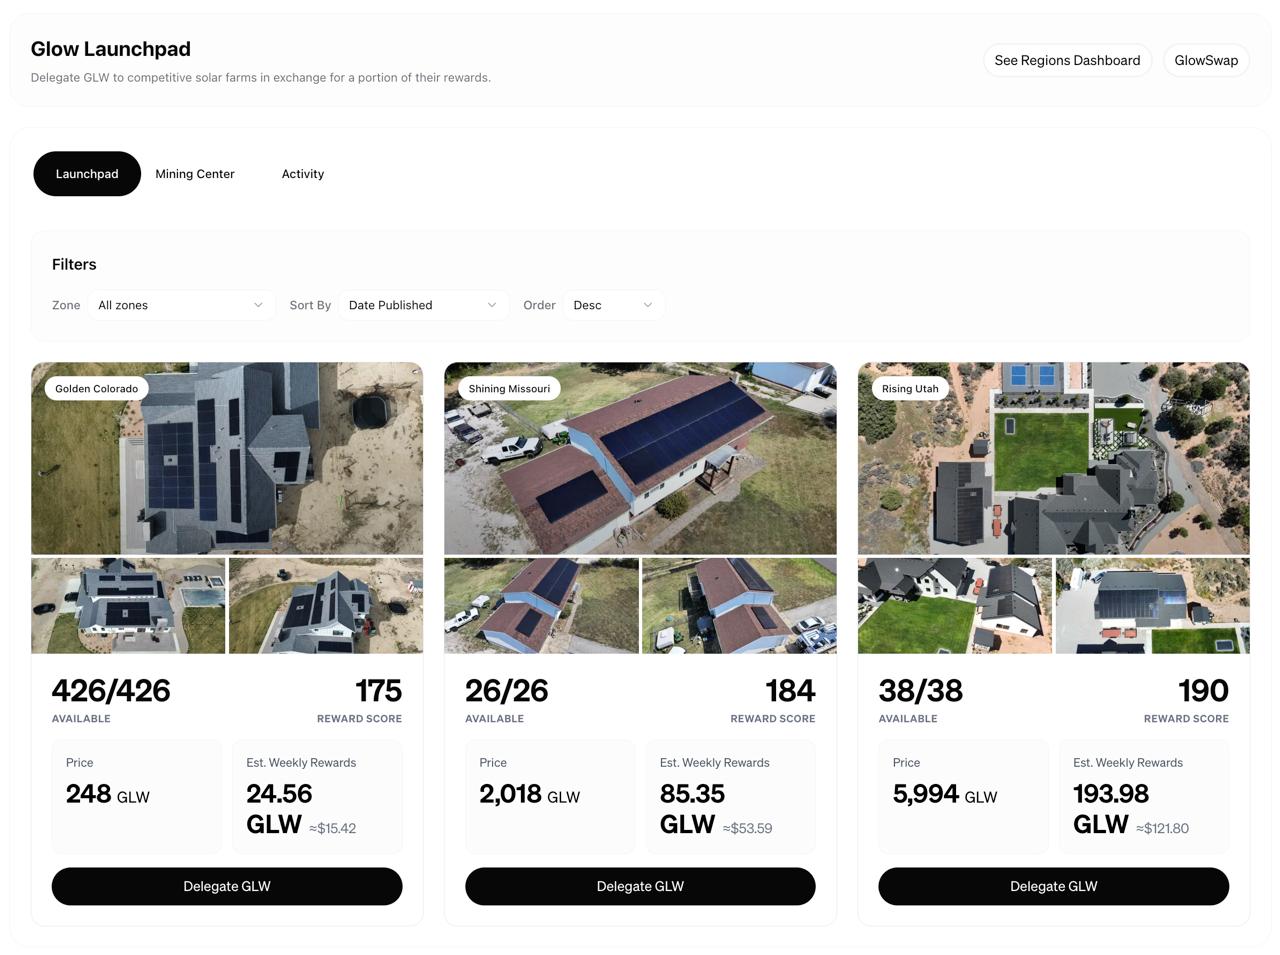The image size is (1280, 955).
Task: Delegate GLW to the Rising Utah farm
Action: tap(1053, 886)
